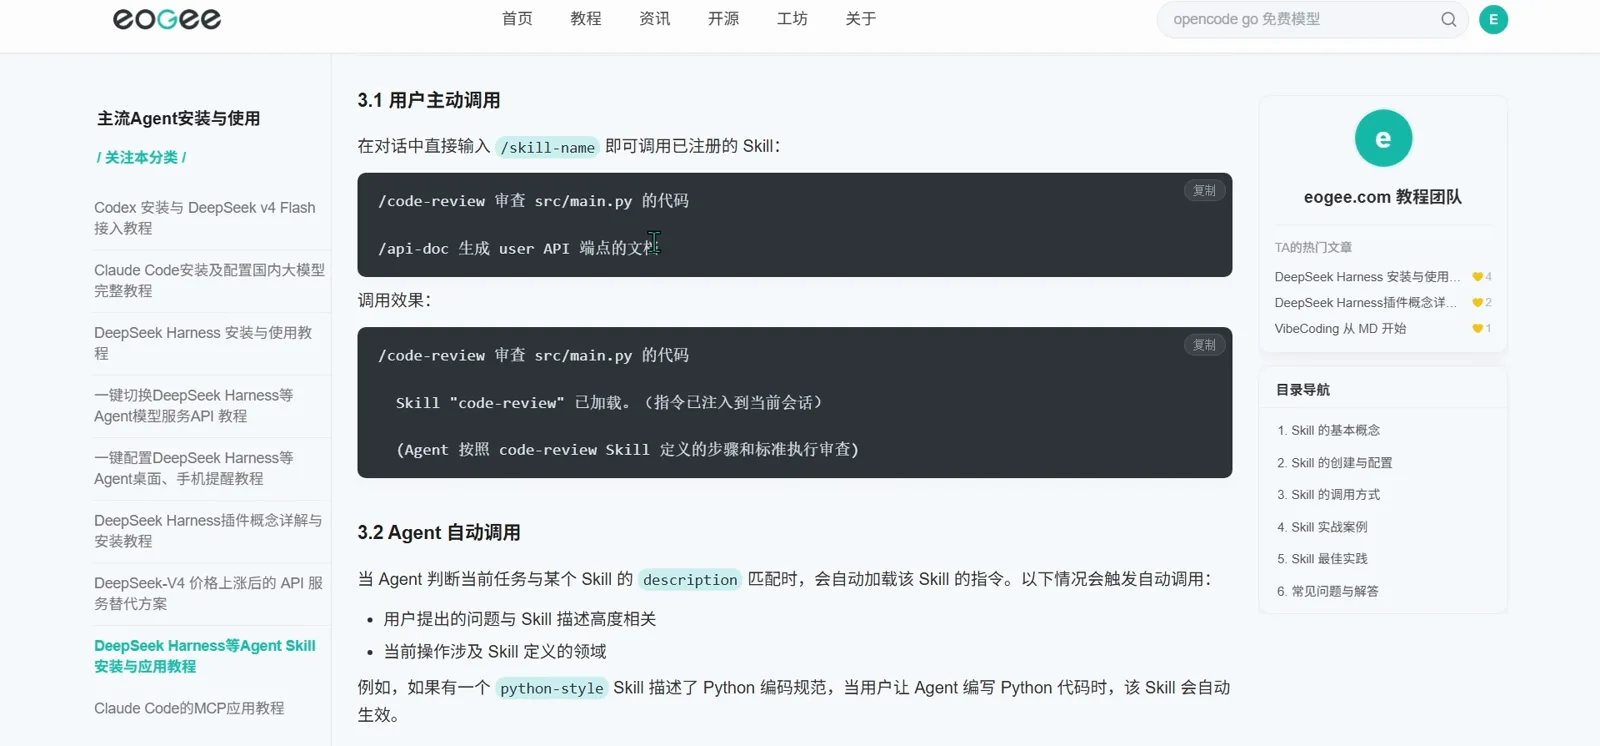The width and height of the screenshot is (1600, 746).
Task: Open the 开源 menu item
Action: [x=724, y=19]
